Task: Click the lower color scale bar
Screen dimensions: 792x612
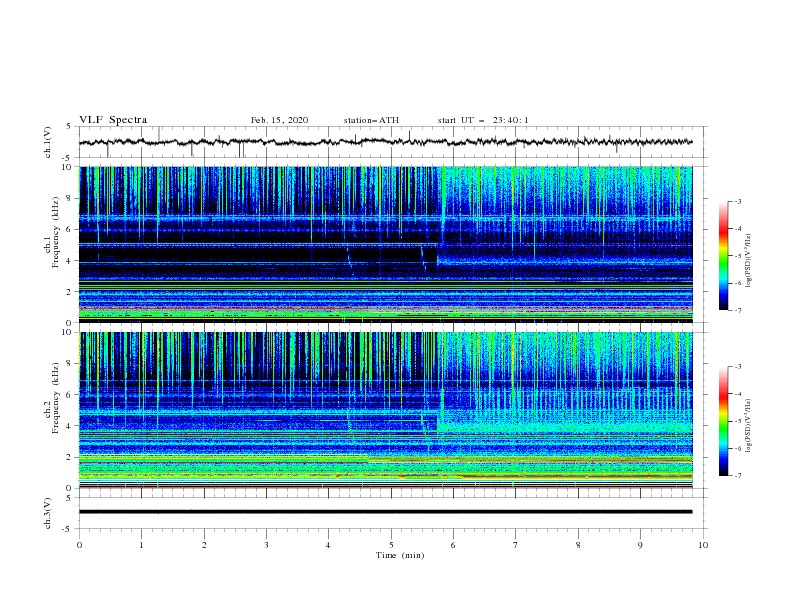Action: point(723,421)
